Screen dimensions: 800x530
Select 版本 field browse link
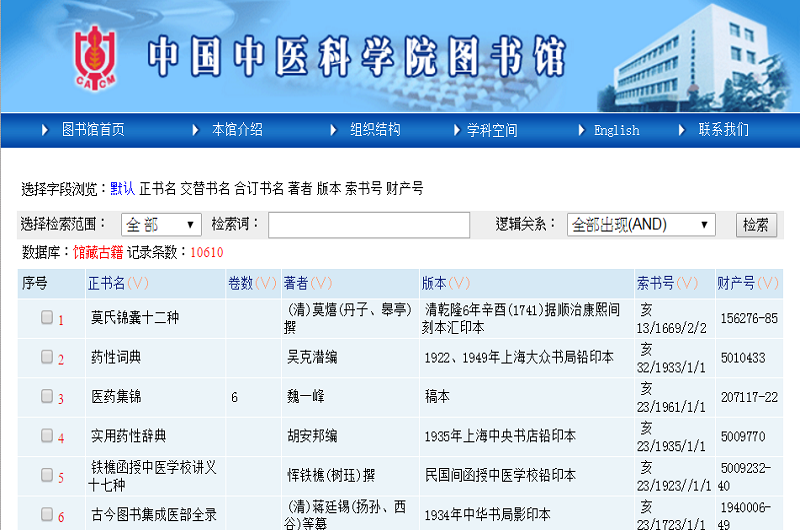[329, 189]
